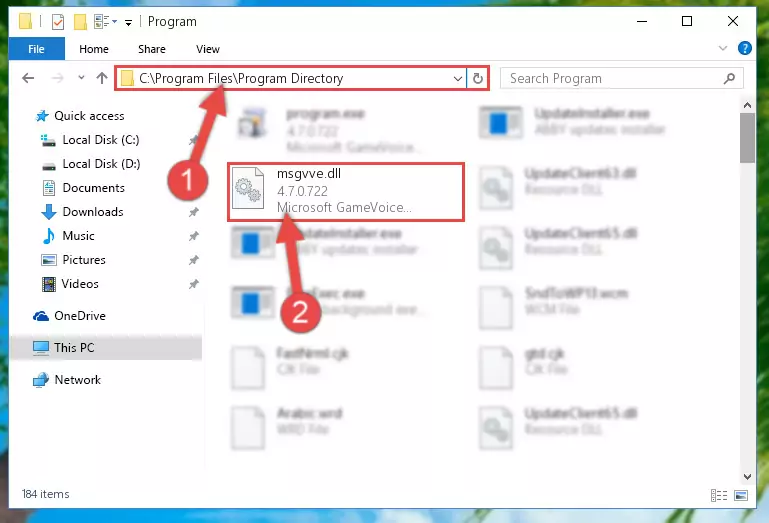769x523 pixels.
Task: Open the Share ribbon tab
Action: pyautogui.click(x=152, y=49)
